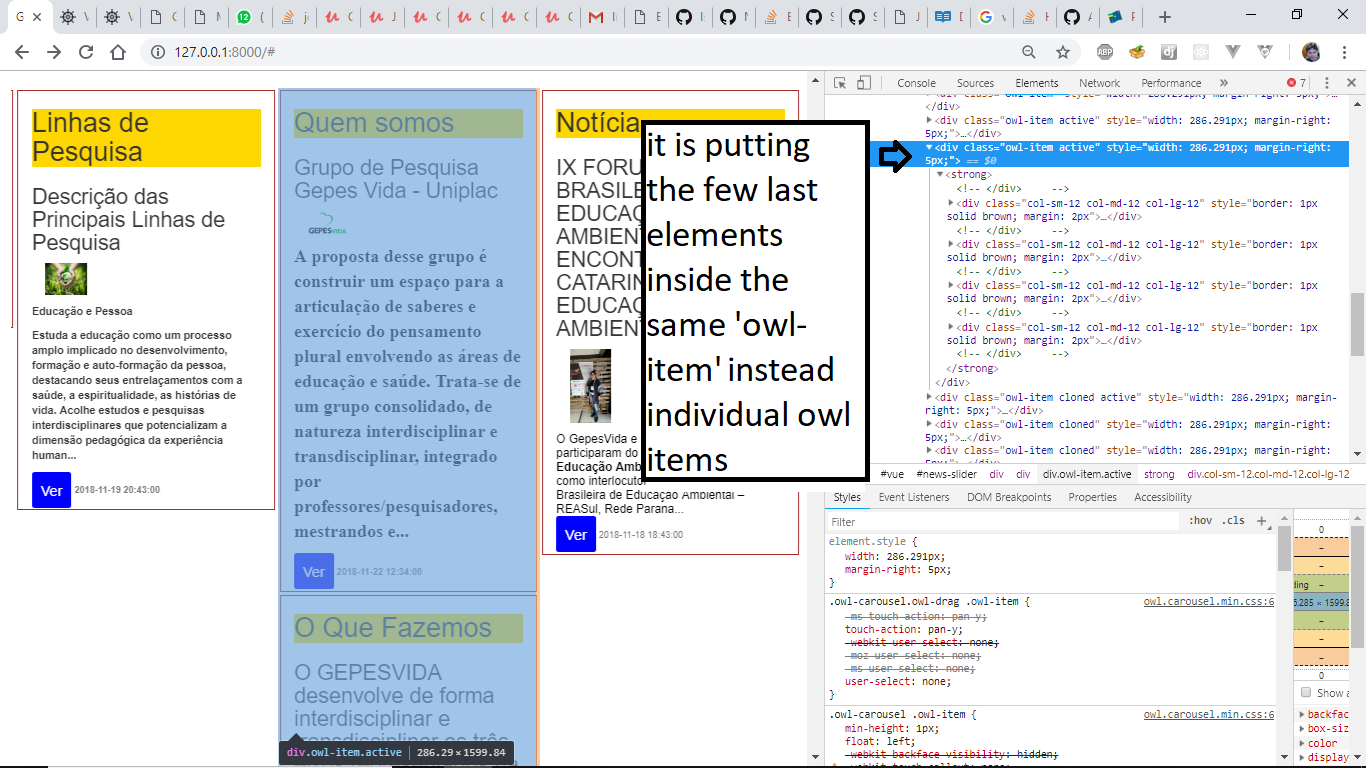Toggle the .cls class editor
The height and width of the screenshot is (768, 1366).
[x=1232, y=520]
